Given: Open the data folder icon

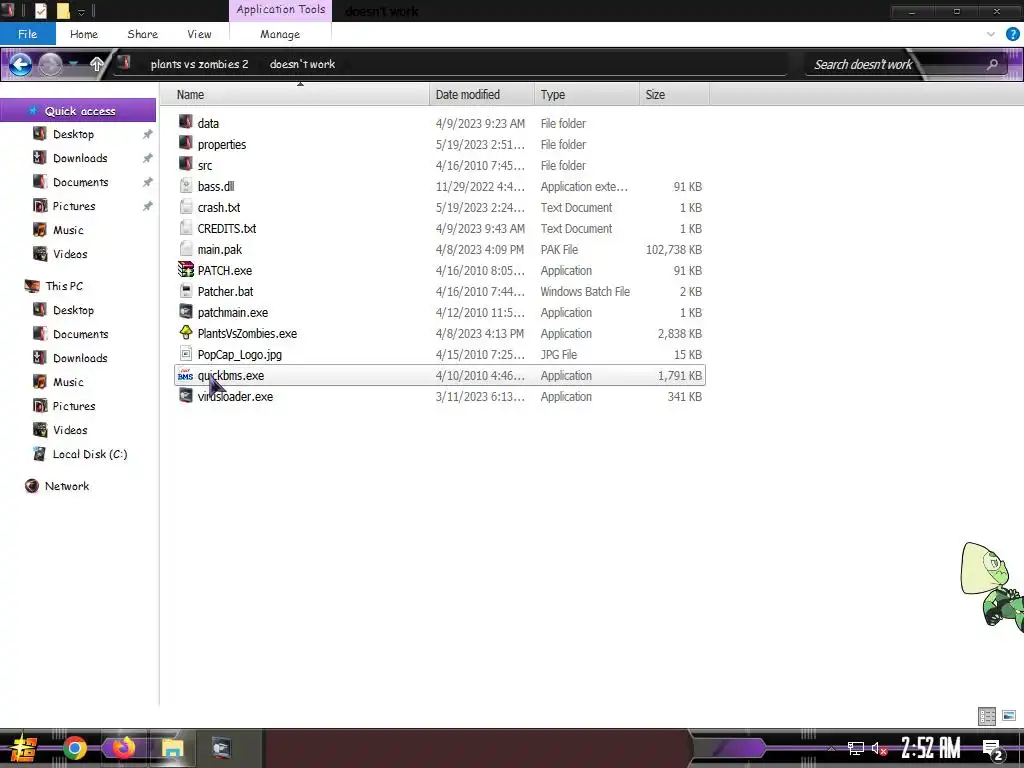Looking at the screenshot, I should [x=186, y=123].
